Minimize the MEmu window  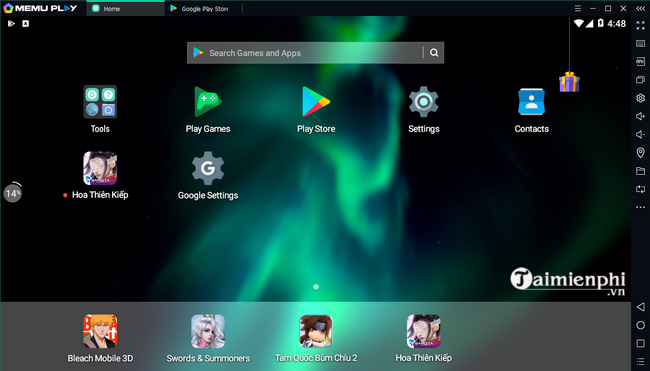pyautogui.click(x=593, y=8)
